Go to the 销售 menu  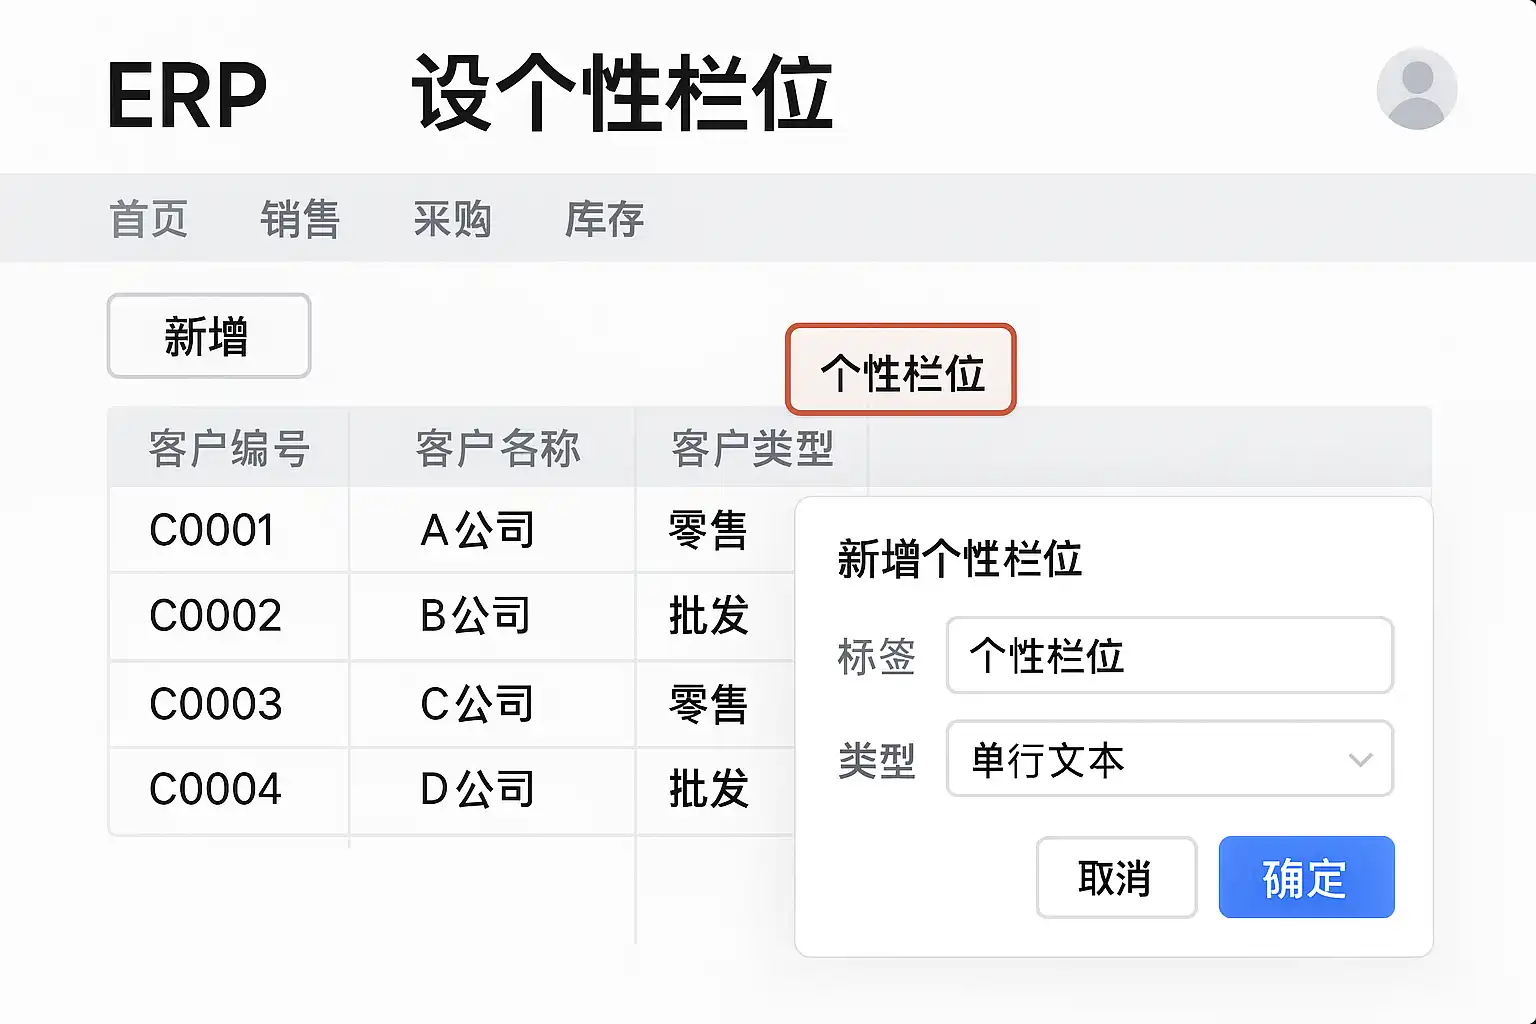tap(300, 219)
